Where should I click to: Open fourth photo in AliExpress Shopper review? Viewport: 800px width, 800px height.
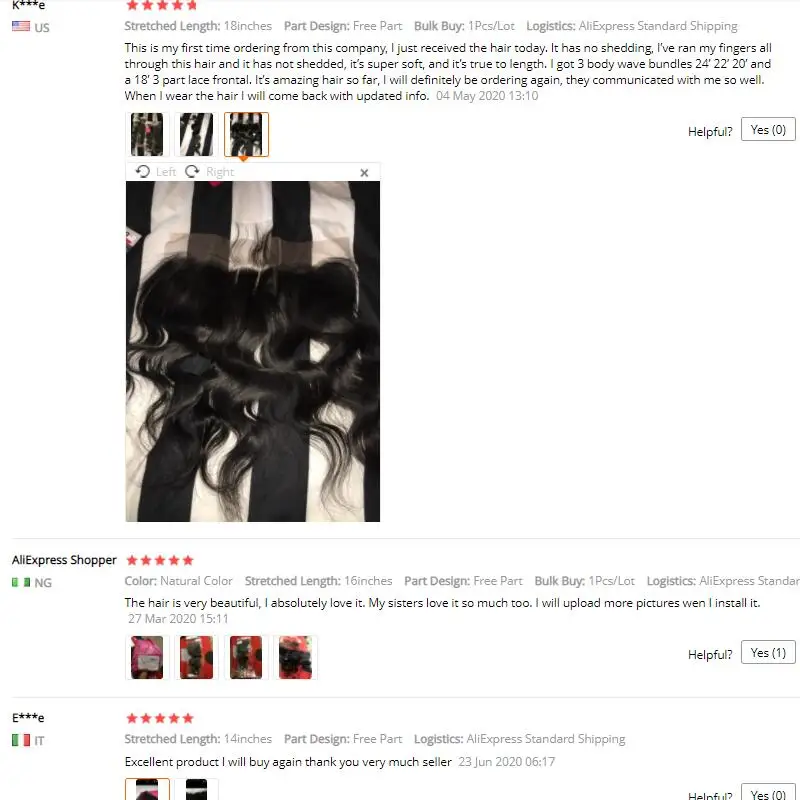295,657
